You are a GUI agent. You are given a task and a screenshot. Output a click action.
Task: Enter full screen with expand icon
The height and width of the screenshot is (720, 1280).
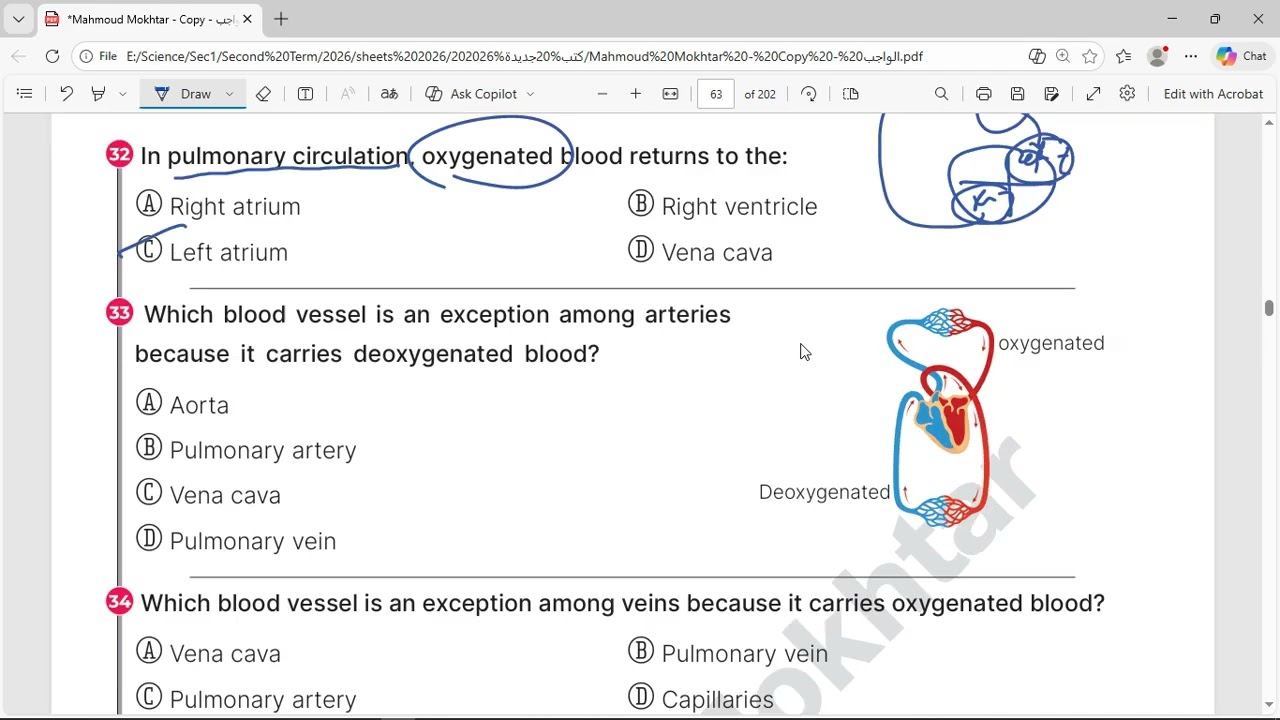(x=1093, y=94)
